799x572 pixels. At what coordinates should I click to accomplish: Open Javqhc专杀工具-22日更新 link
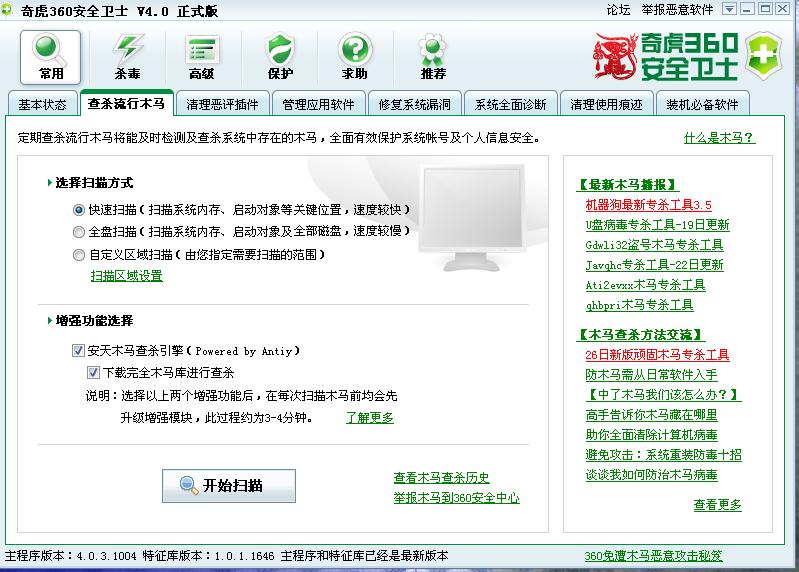[x=654, y=265]
